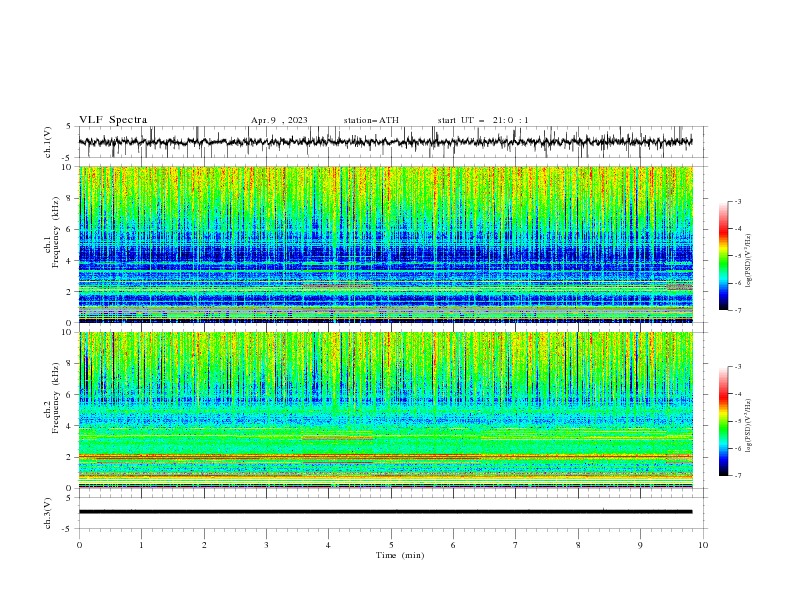Click the ch.3 voltage waveform band
Image resolution: width=792 pixels, height=612 pixels.
[x=385, y=512]
